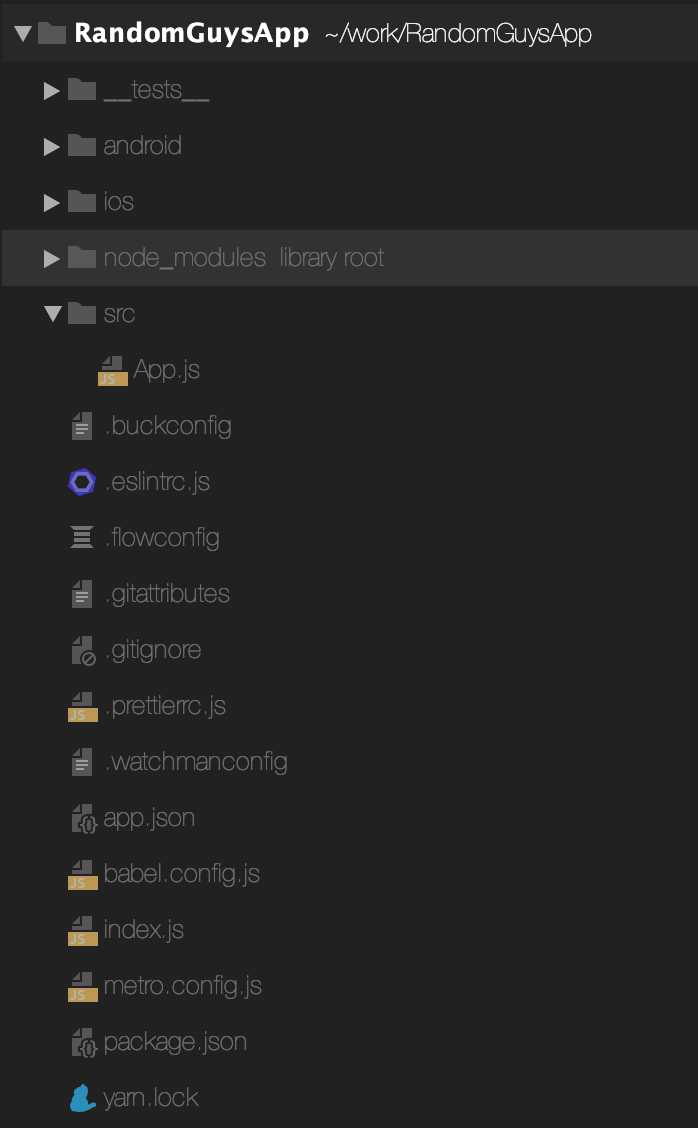Viewport: 698px width, 1128px height.
Task: Click the JS icon beside metro.config.js
Action: [x=83, y=987]
